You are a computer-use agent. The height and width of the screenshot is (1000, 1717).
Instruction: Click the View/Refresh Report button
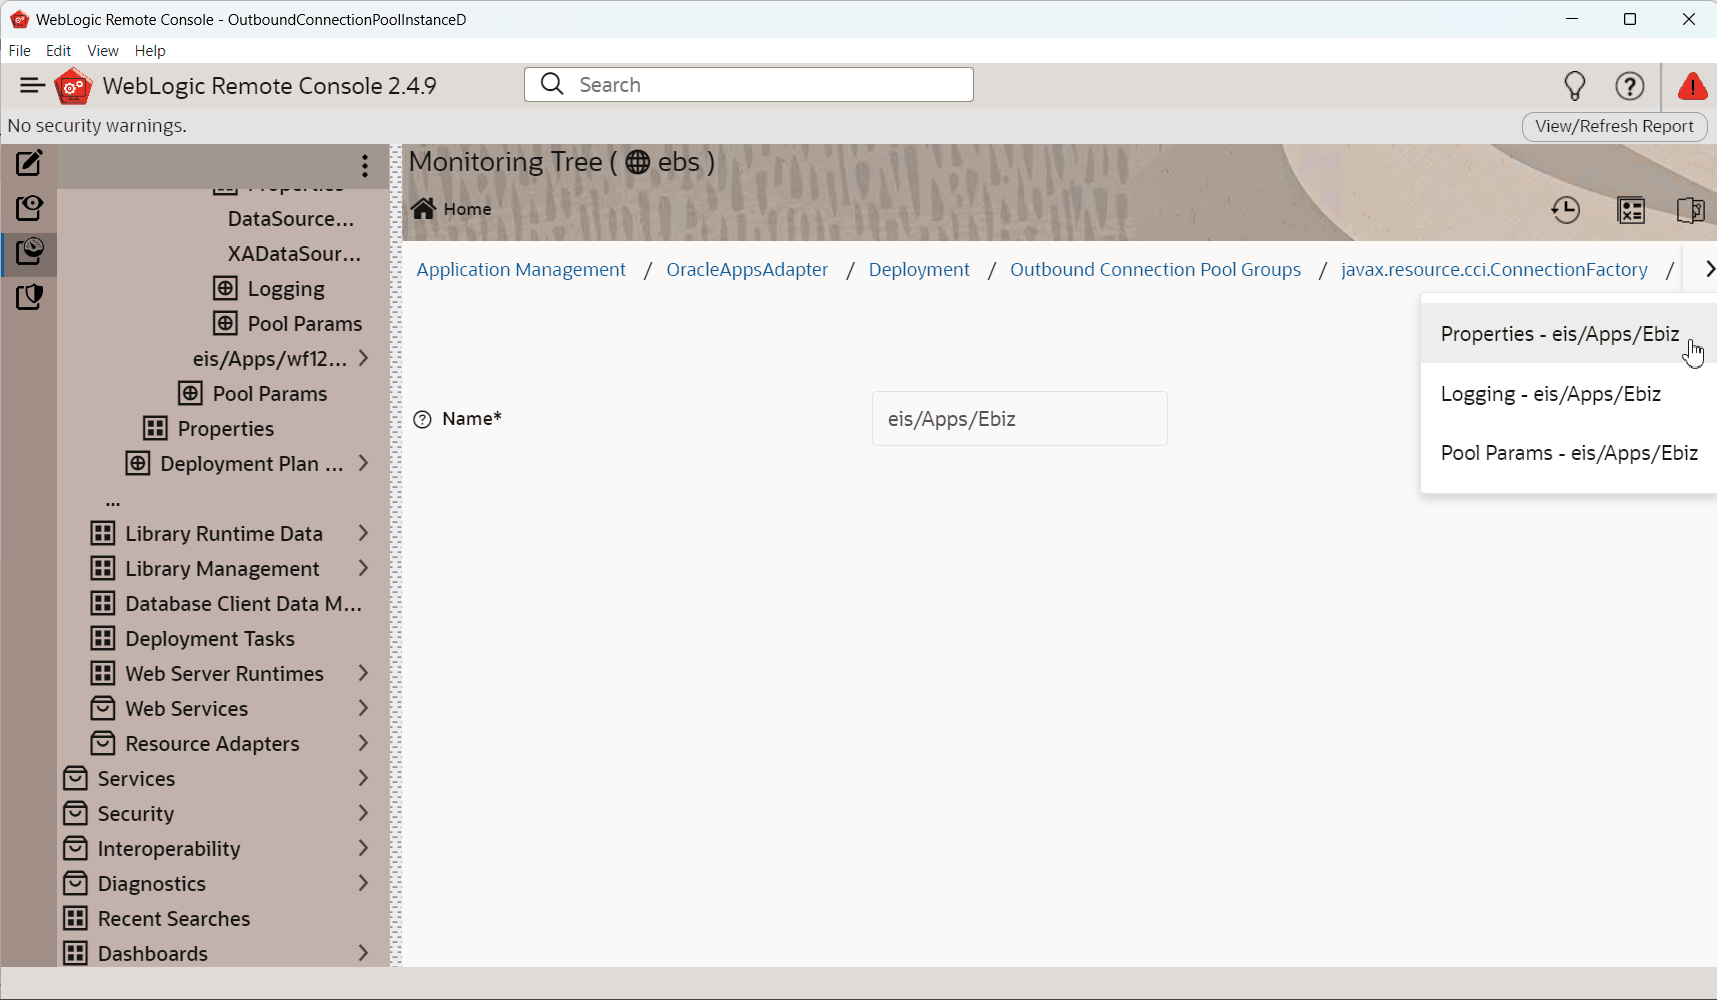coord(1614,126)
